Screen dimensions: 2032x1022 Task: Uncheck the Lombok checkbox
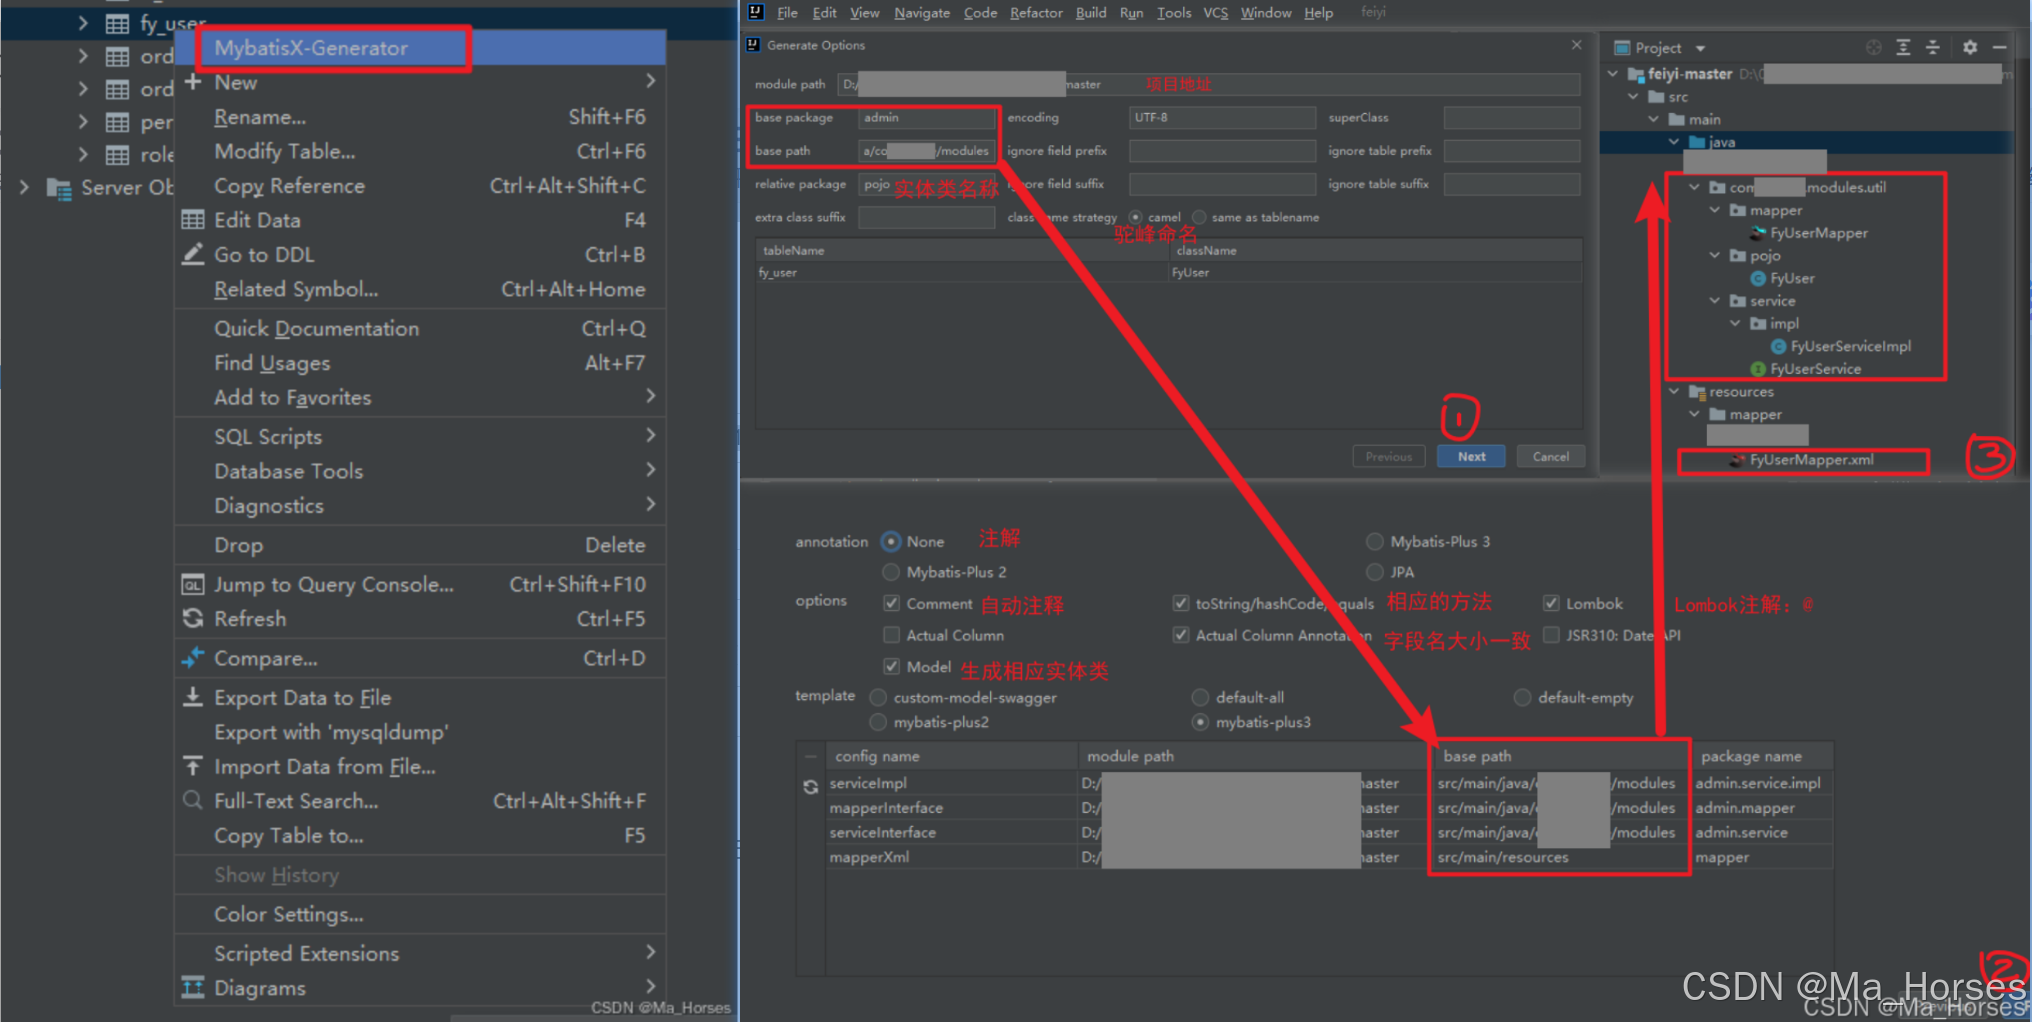[x=1551, y=603]
